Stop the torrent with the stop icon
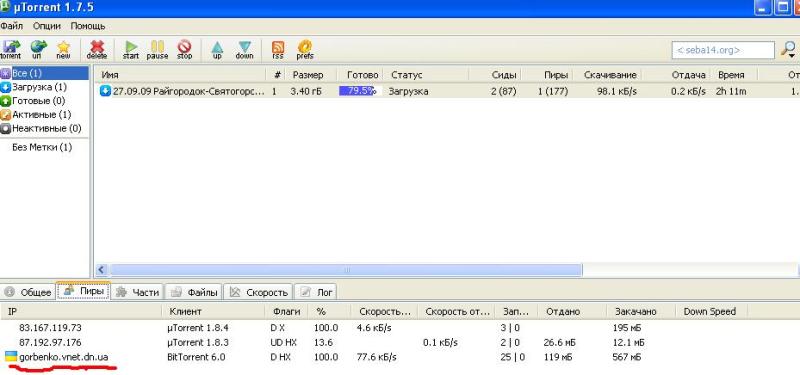Image resolution: width=800 pixels, height=375 pixels. click(185, 50)
